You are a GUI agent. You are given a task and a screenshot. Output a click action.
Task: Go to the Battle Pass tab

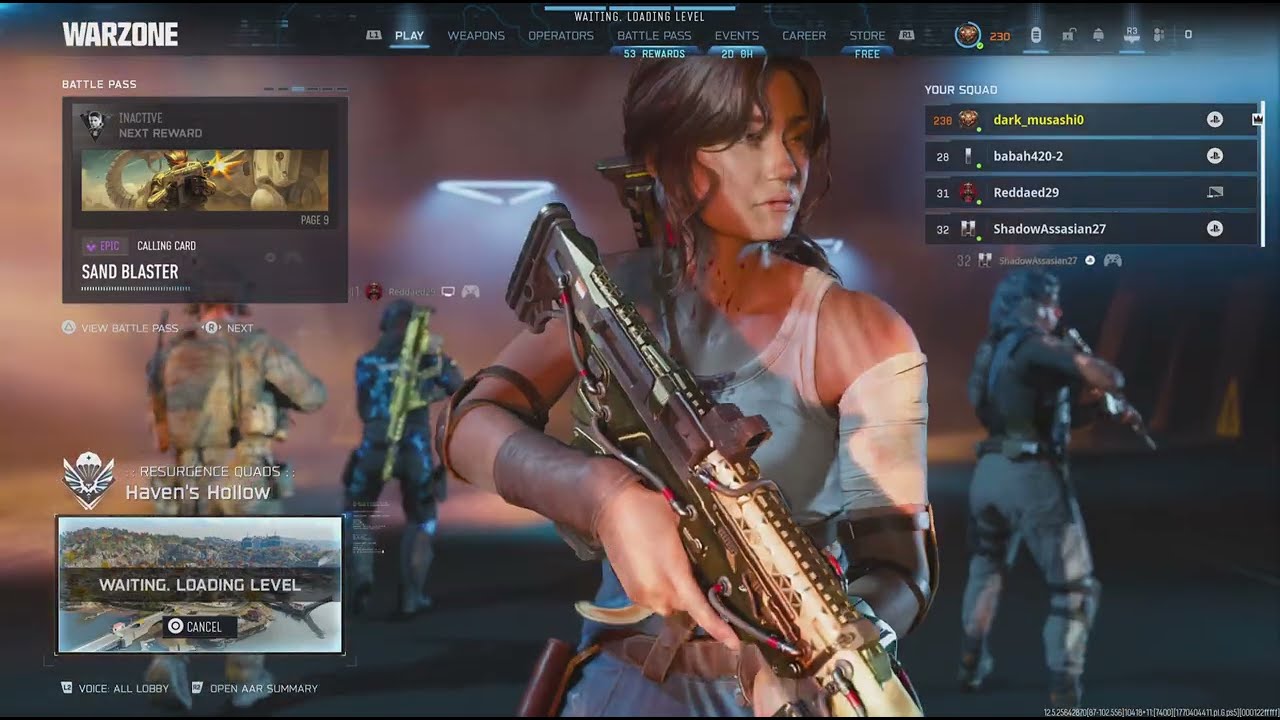pyautogui.click(x=654, y=36)
